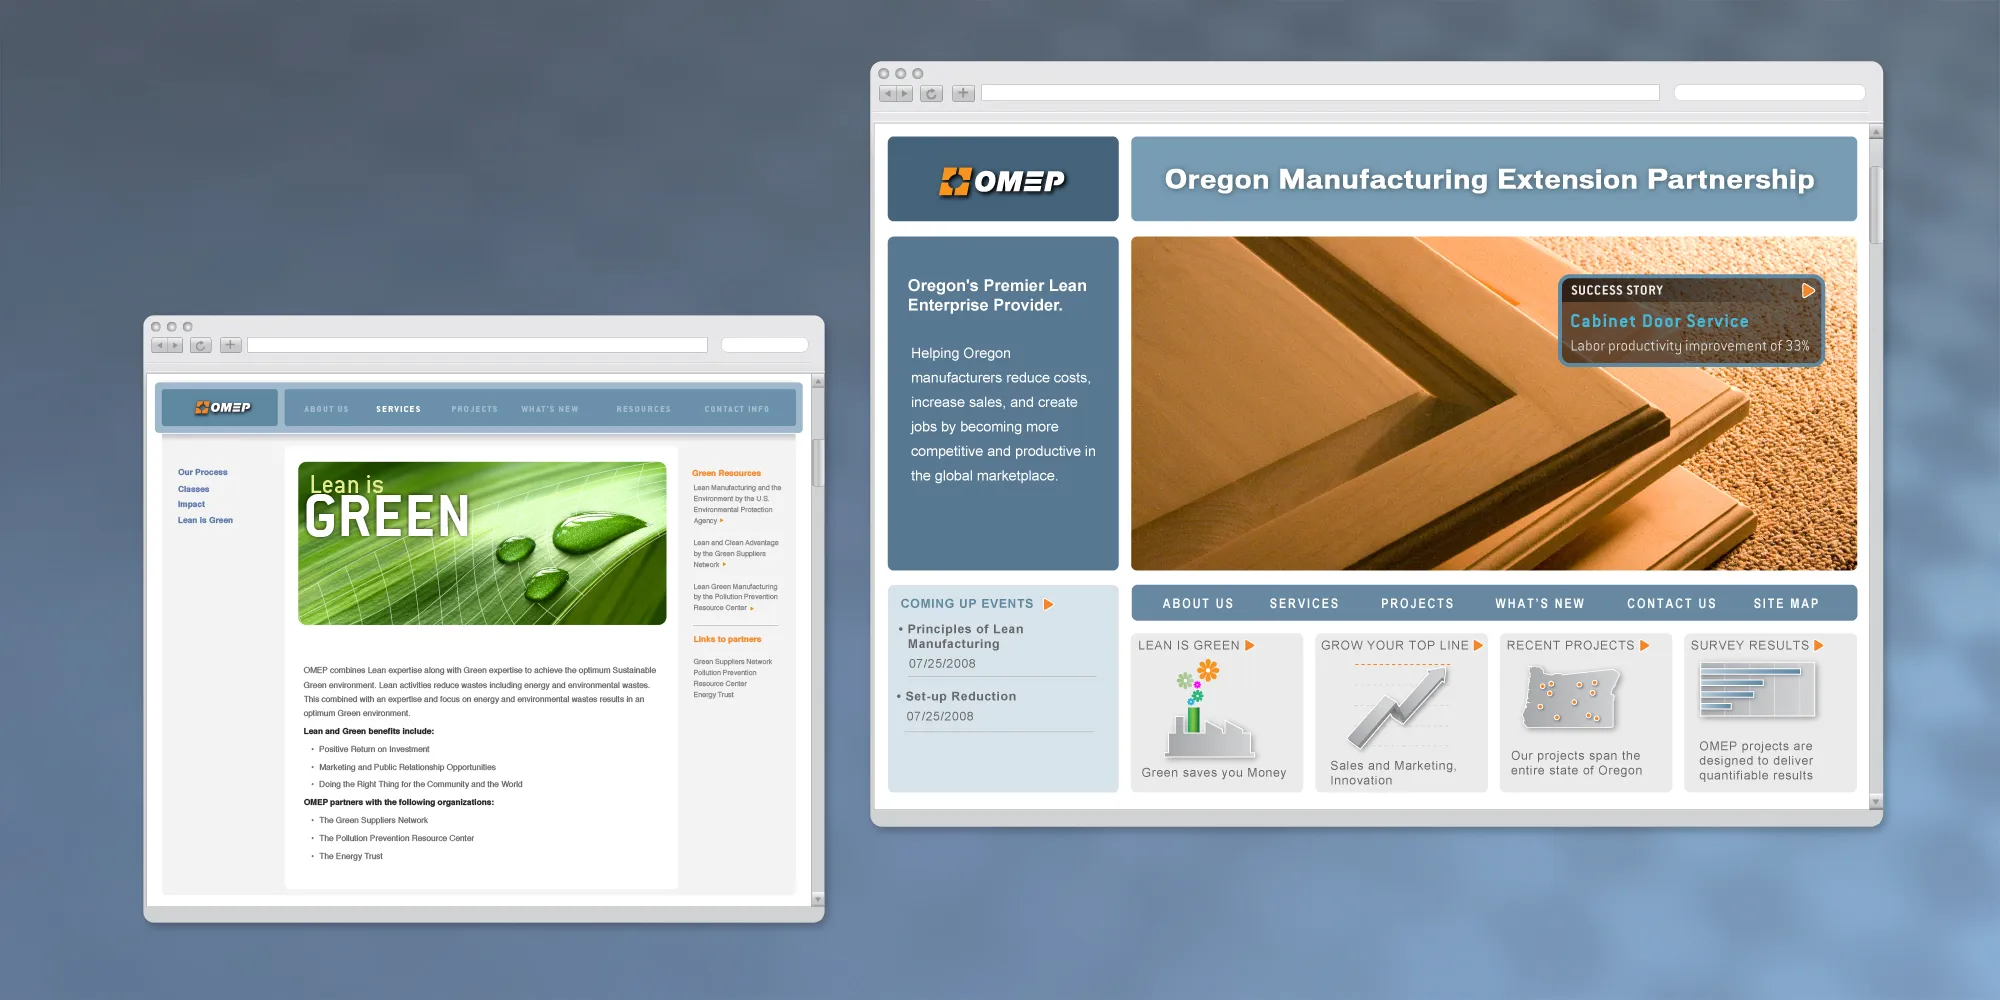Image resolution: width=2000 pixels, height=1000 pixels.
Task: Open Impact sidebar link
Action: (x=191, y=504)
